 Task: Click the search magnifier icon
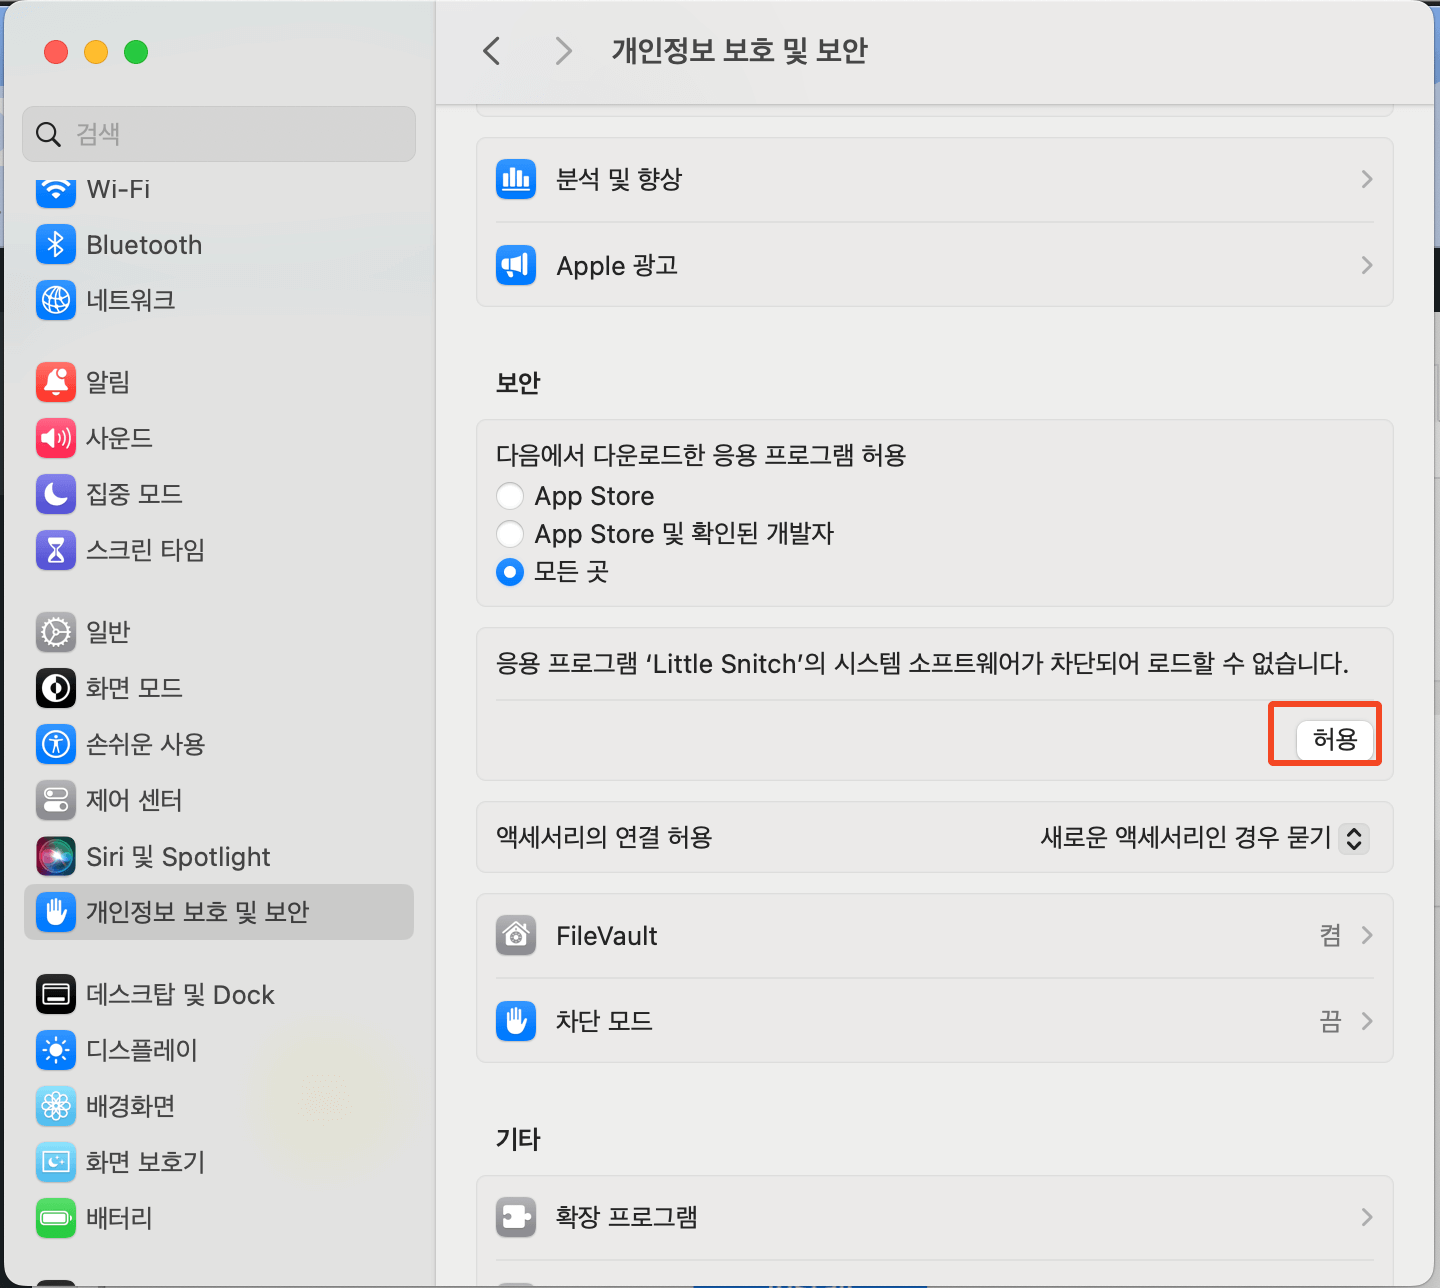(x=48, y=134)
